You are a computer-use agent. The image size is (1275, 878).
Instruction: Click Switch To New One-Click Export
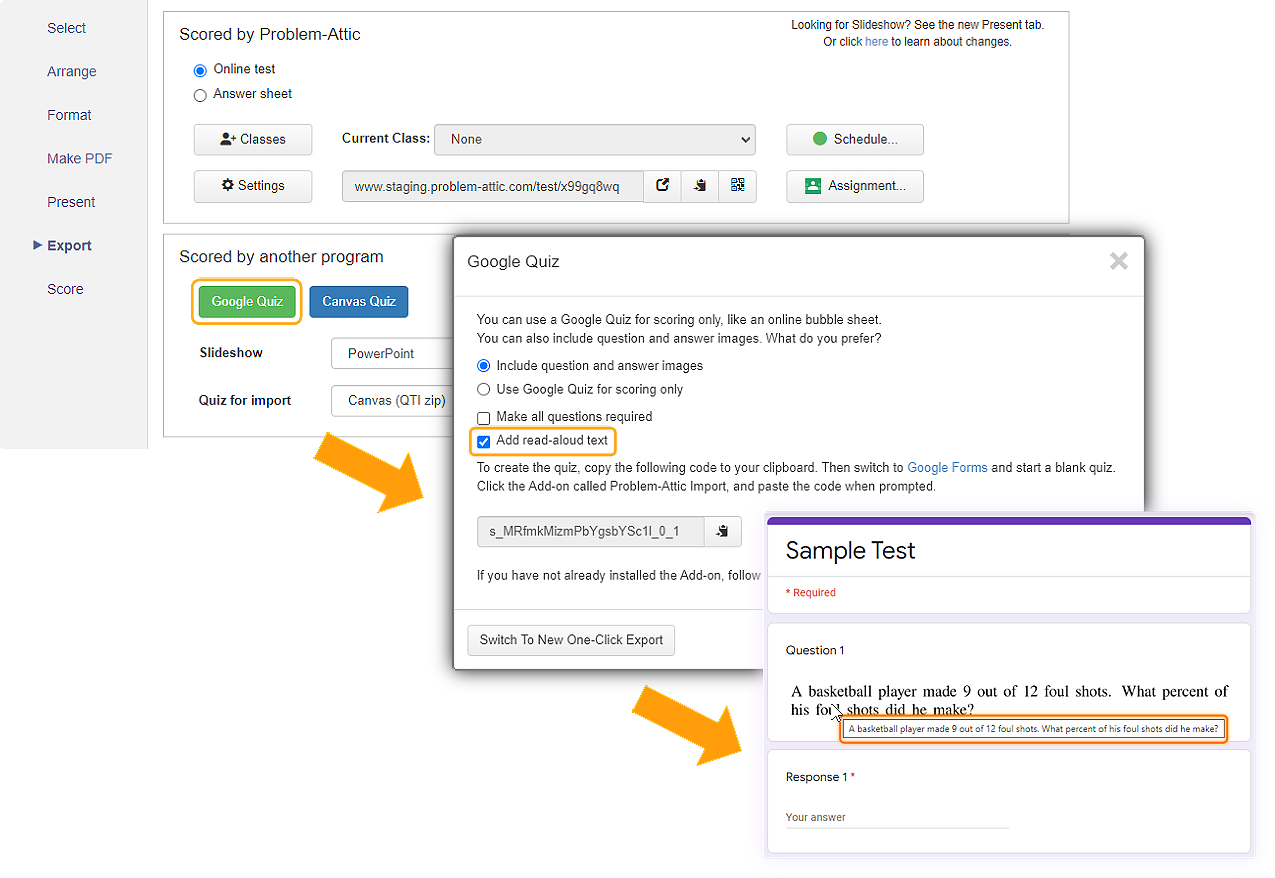point(571,640)
